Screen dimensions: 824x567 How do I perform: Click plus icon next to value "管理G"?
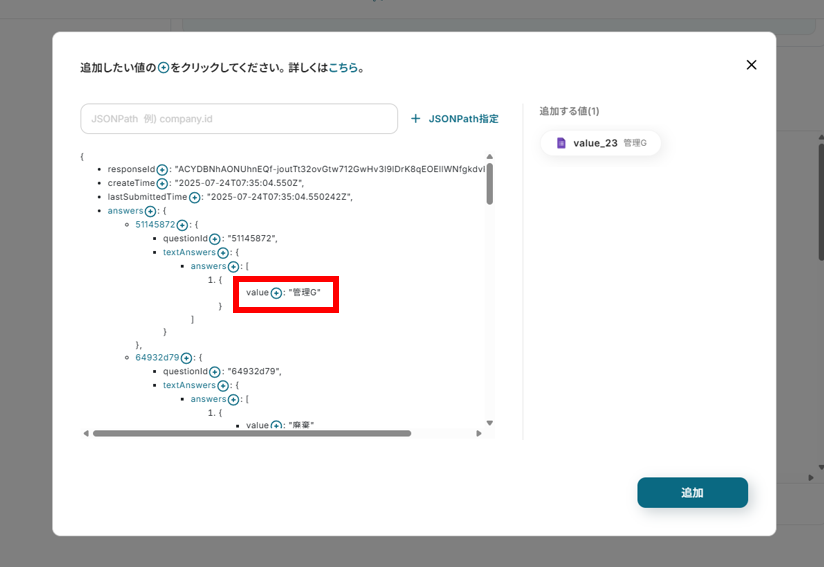pyautogui.click(x=277, y=293)
